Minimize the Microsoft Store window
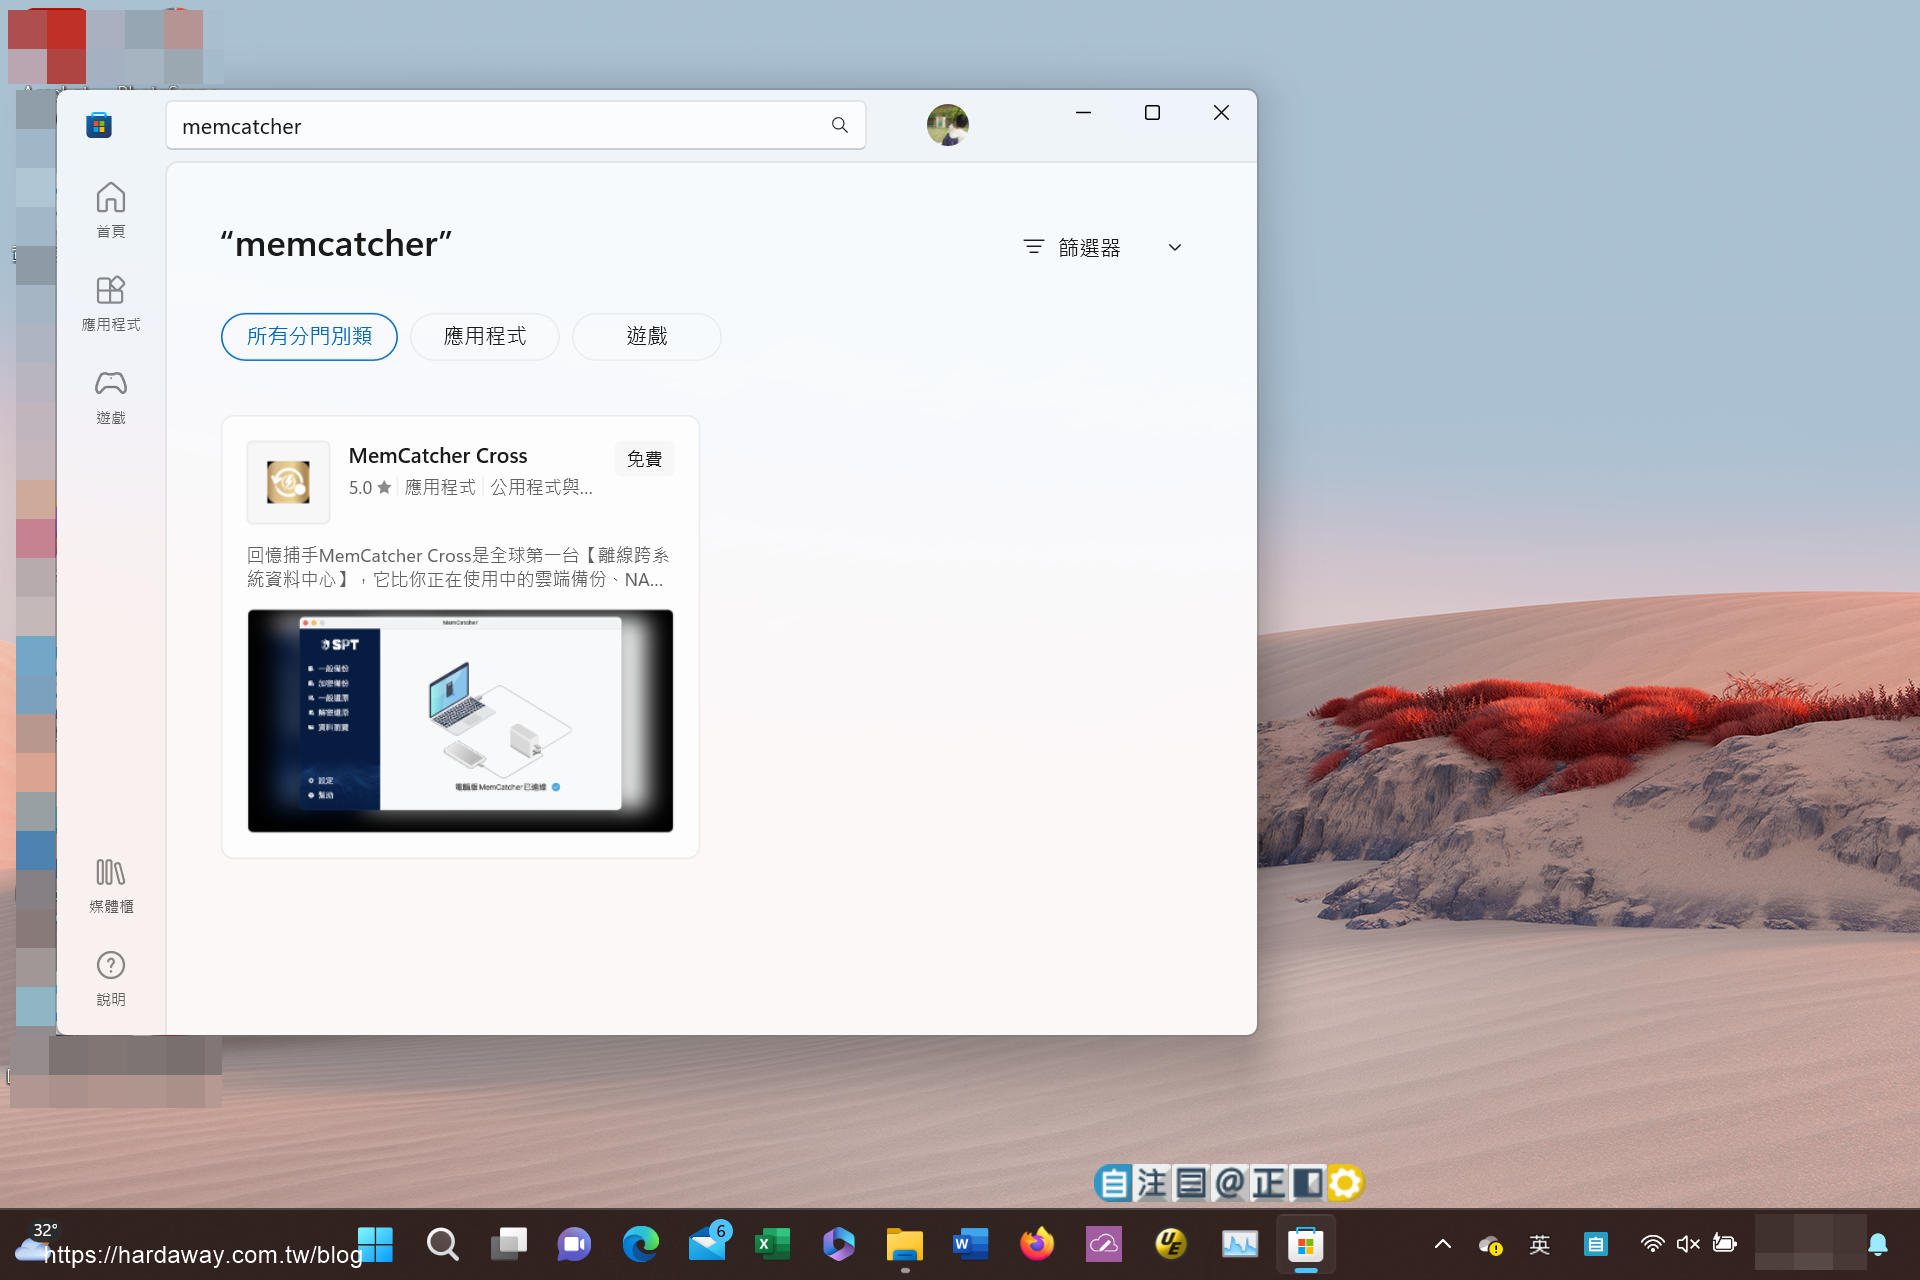The height and width of the screenshot is (1280, 1920). pyautogui.click(x=1083, y=113)
